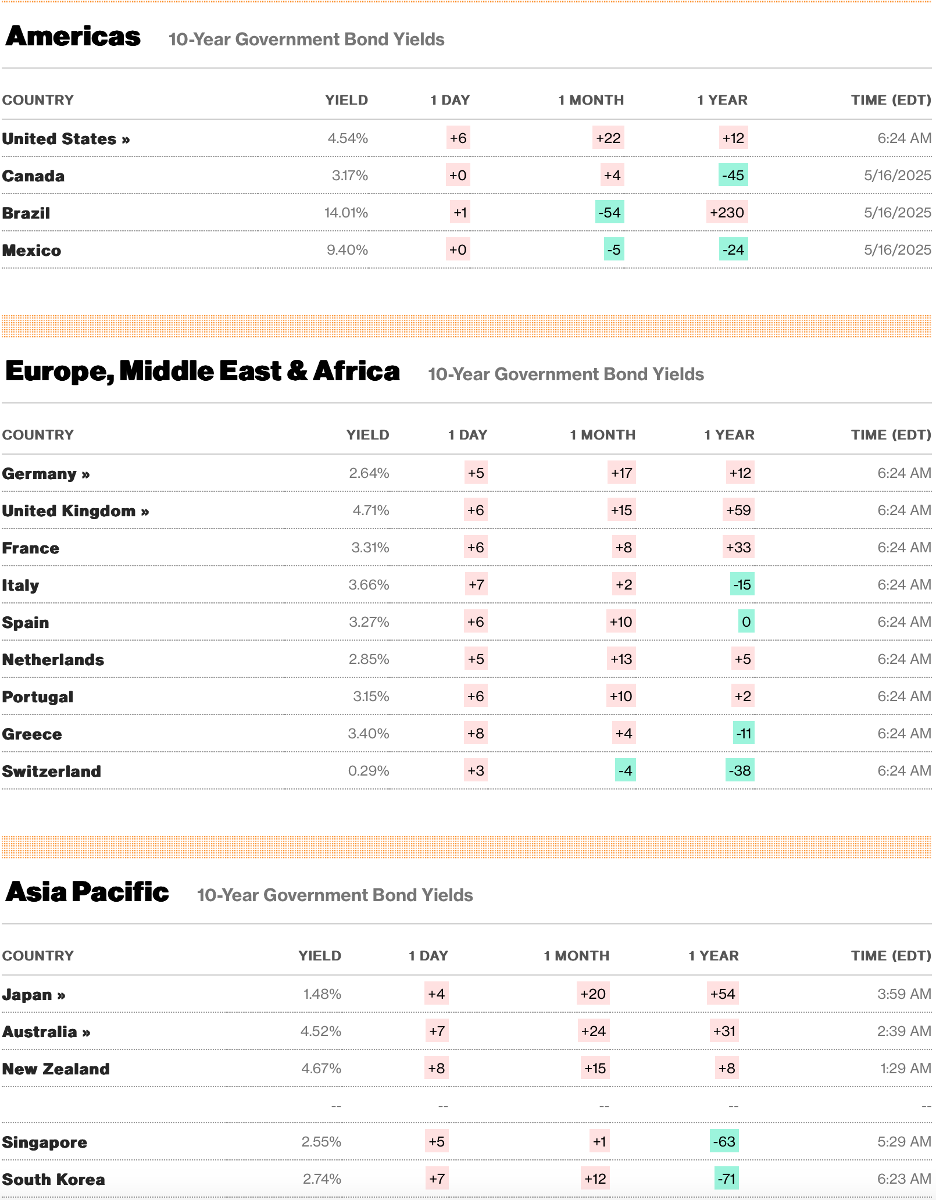Click South Korea's -71 one-year badge

727,1179
